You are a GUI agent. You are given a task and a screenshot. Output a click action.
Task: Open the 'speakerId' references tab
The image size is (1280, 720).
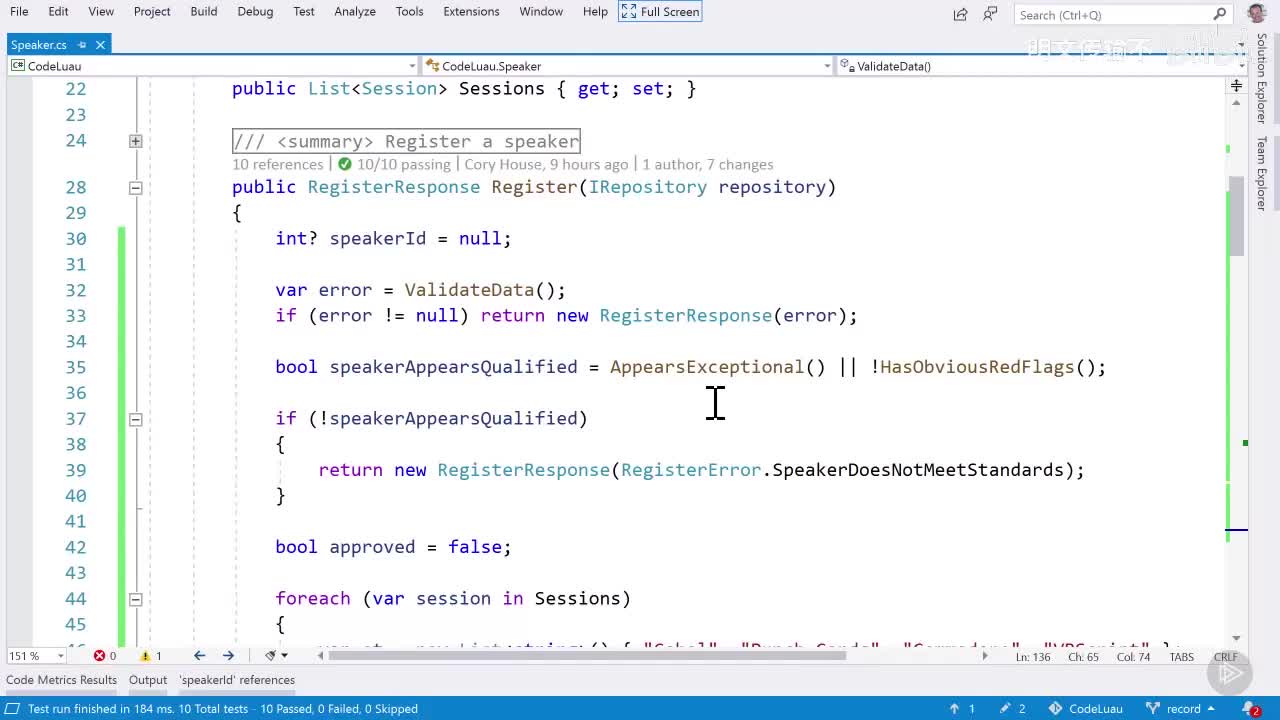(237, 680)
